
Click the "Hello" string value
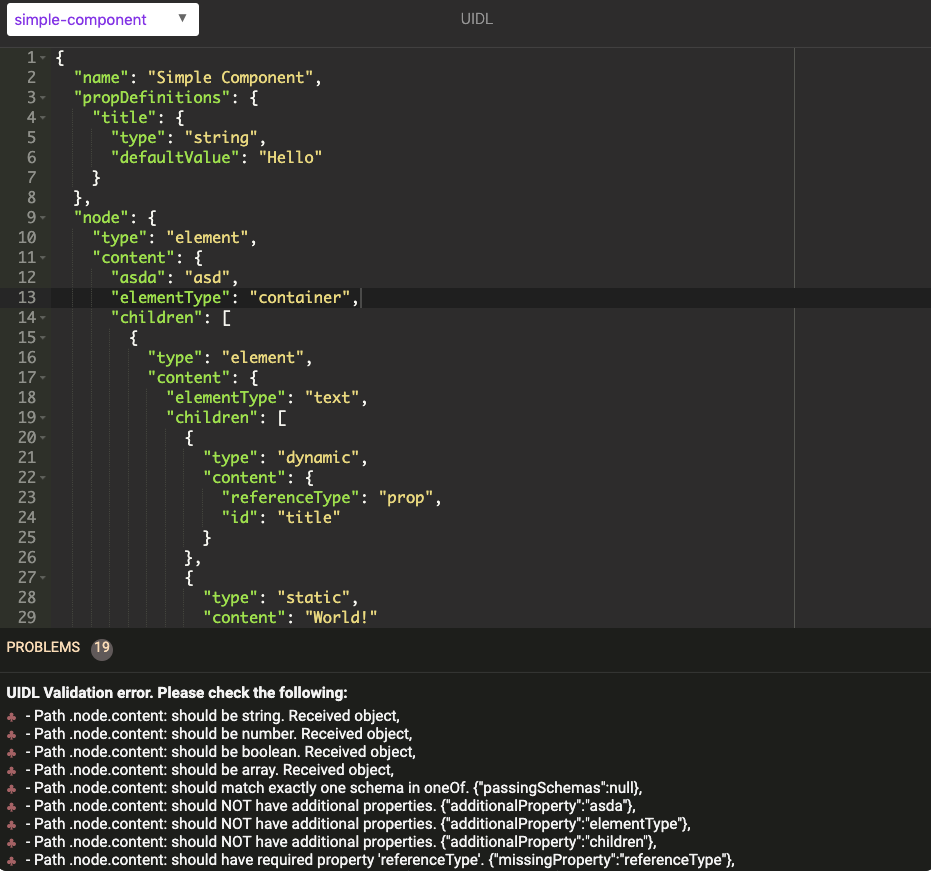[290, 157]
